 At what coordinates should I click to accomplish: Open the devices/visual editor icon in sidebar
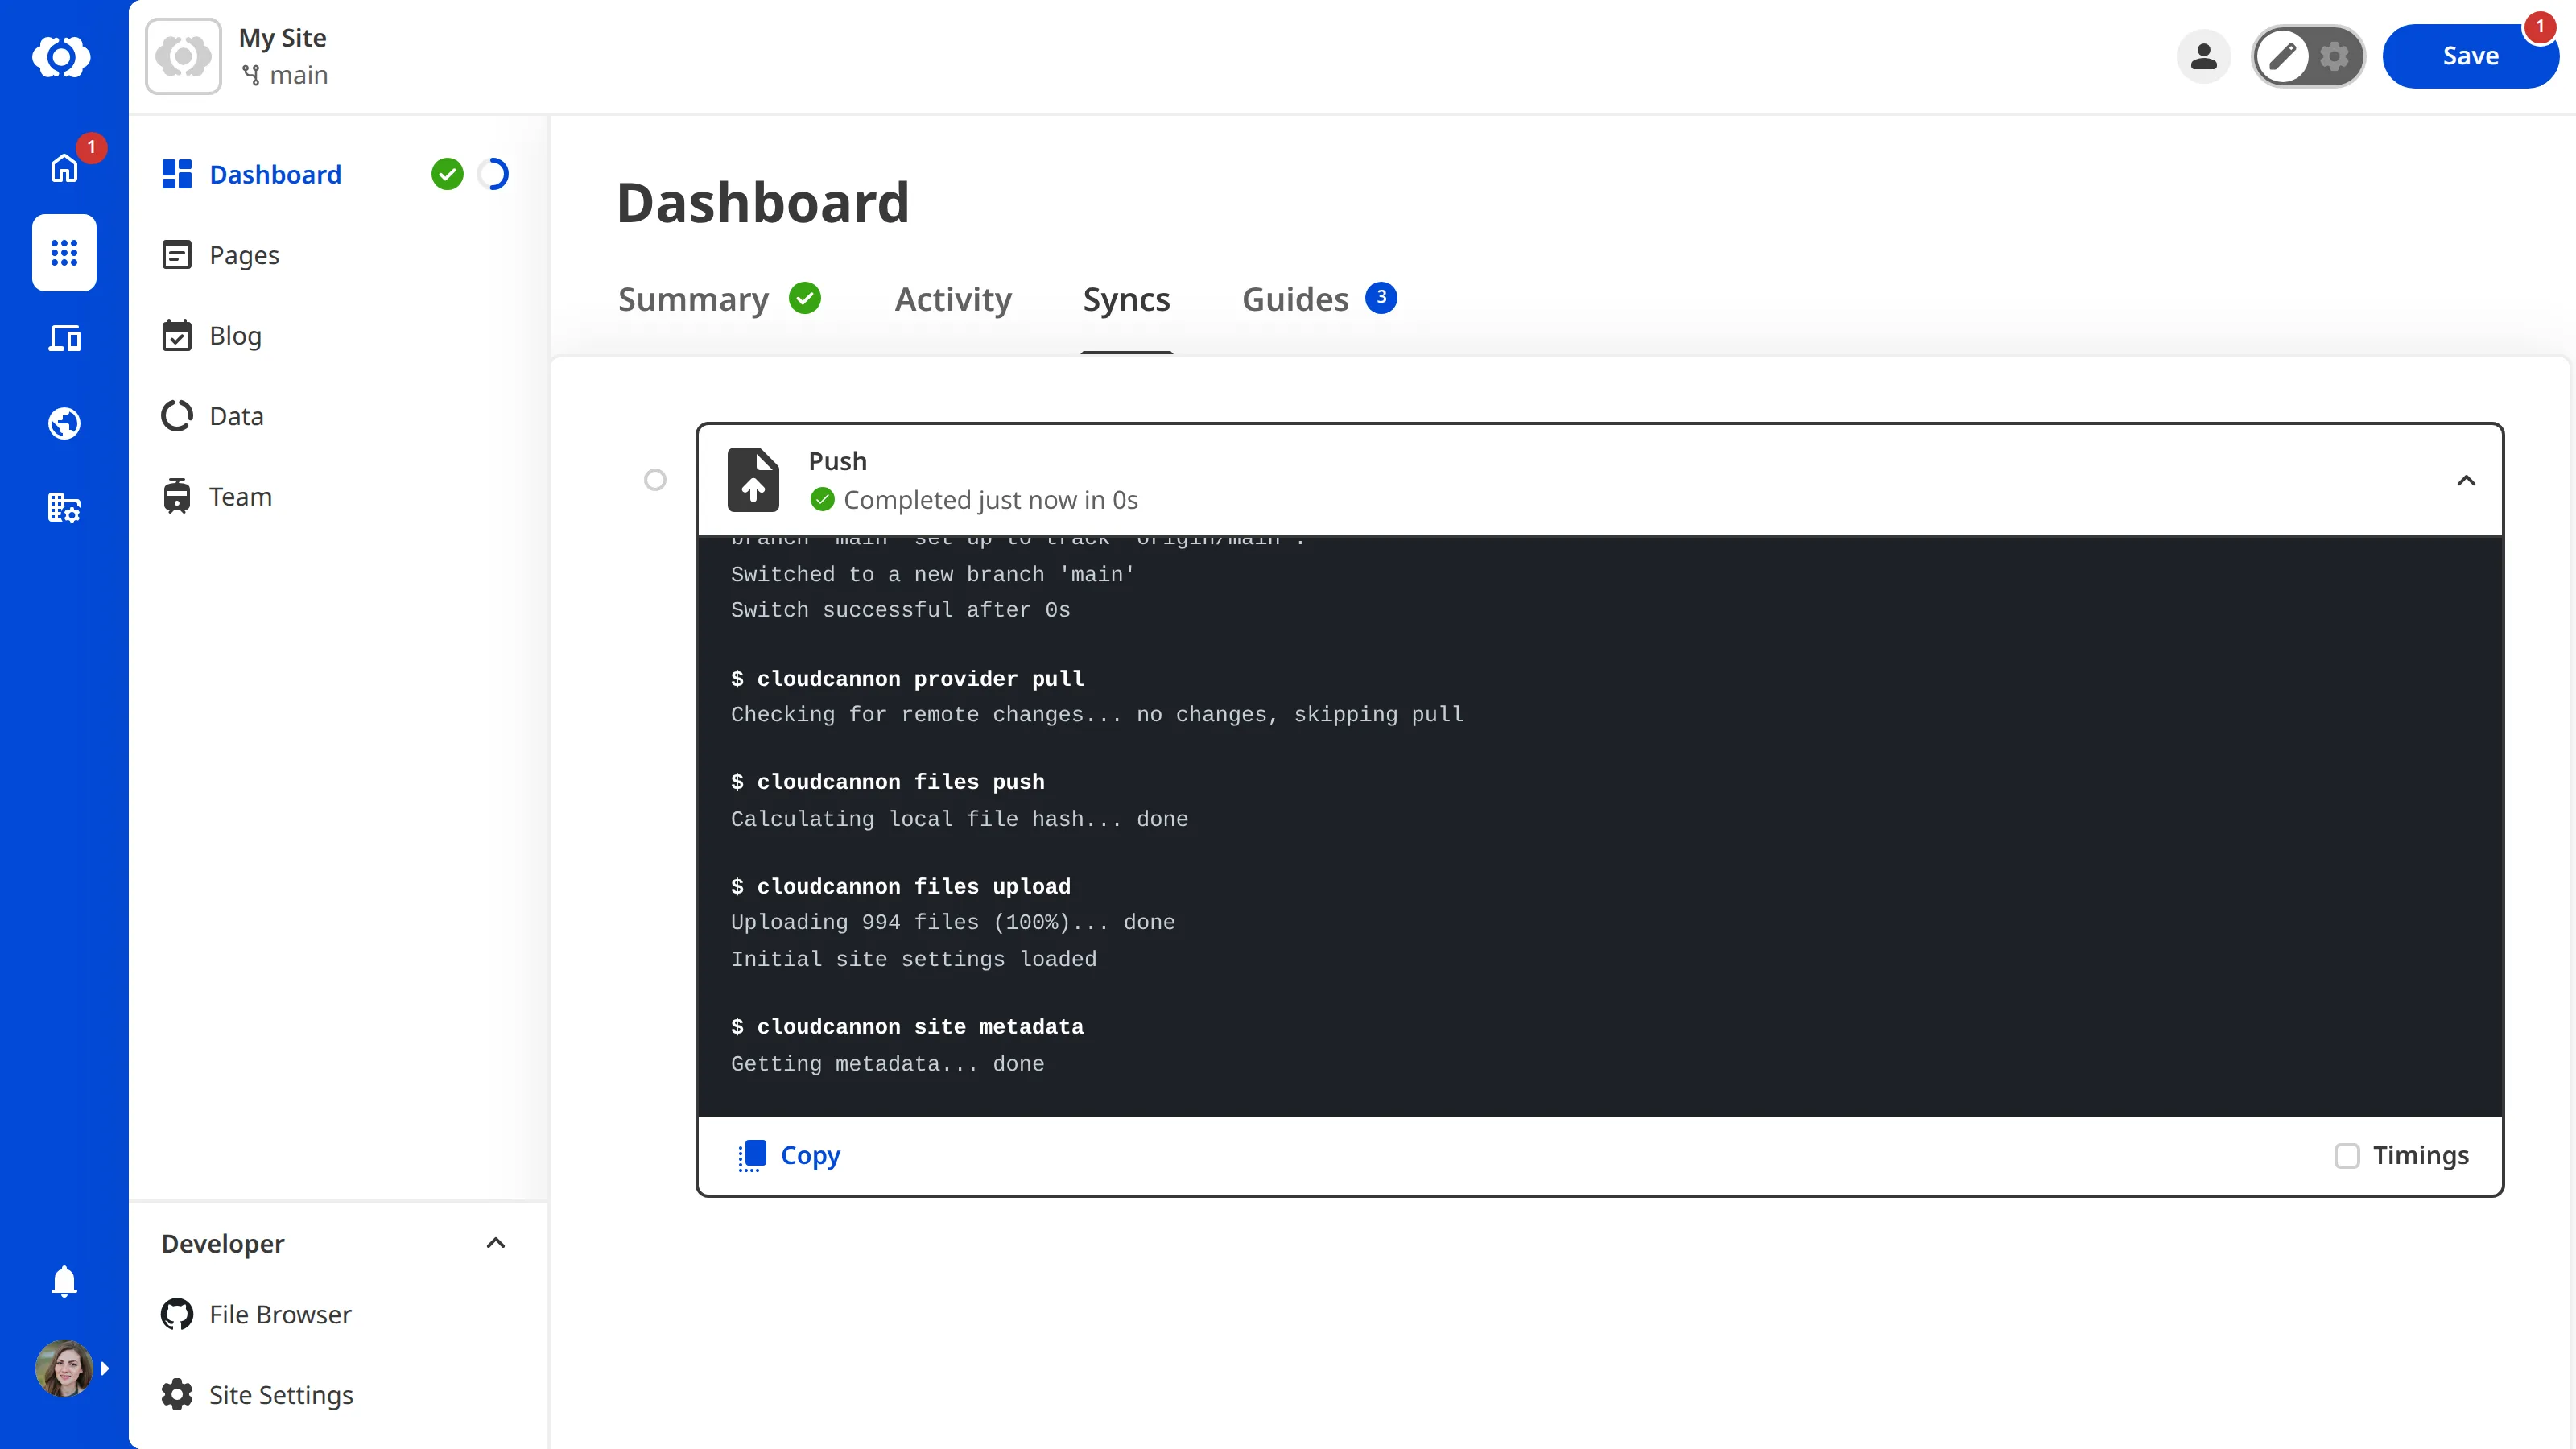tap(64, 338)
